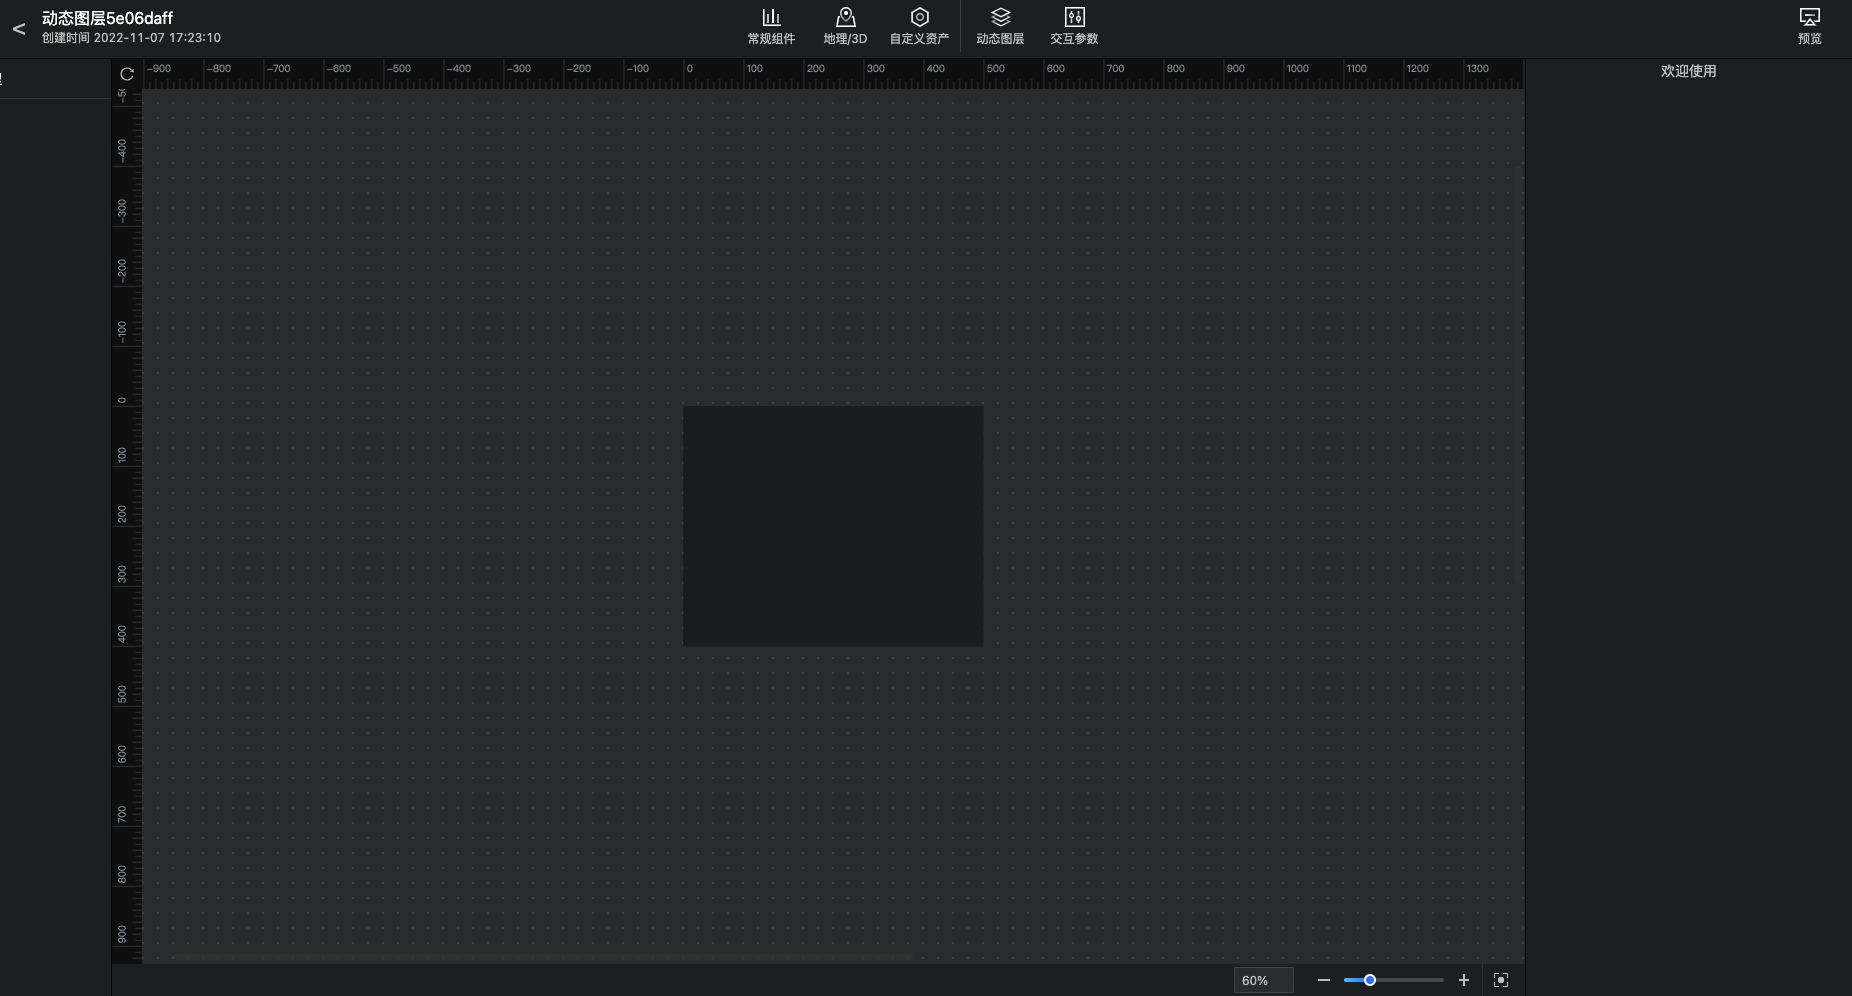Viewport: 1852px width, 996px height.
Task: Click the horizontal scrollbar below the canvas
Action: coord(540,958)
